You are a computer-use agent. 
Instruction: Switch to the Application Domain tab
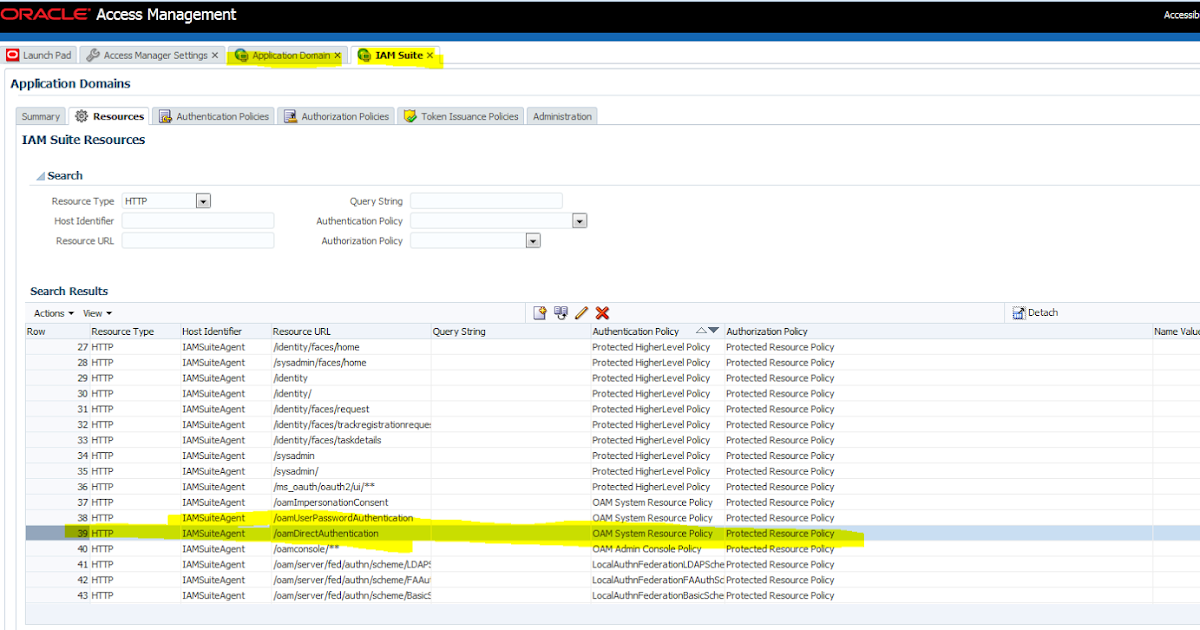coord(290,56)
